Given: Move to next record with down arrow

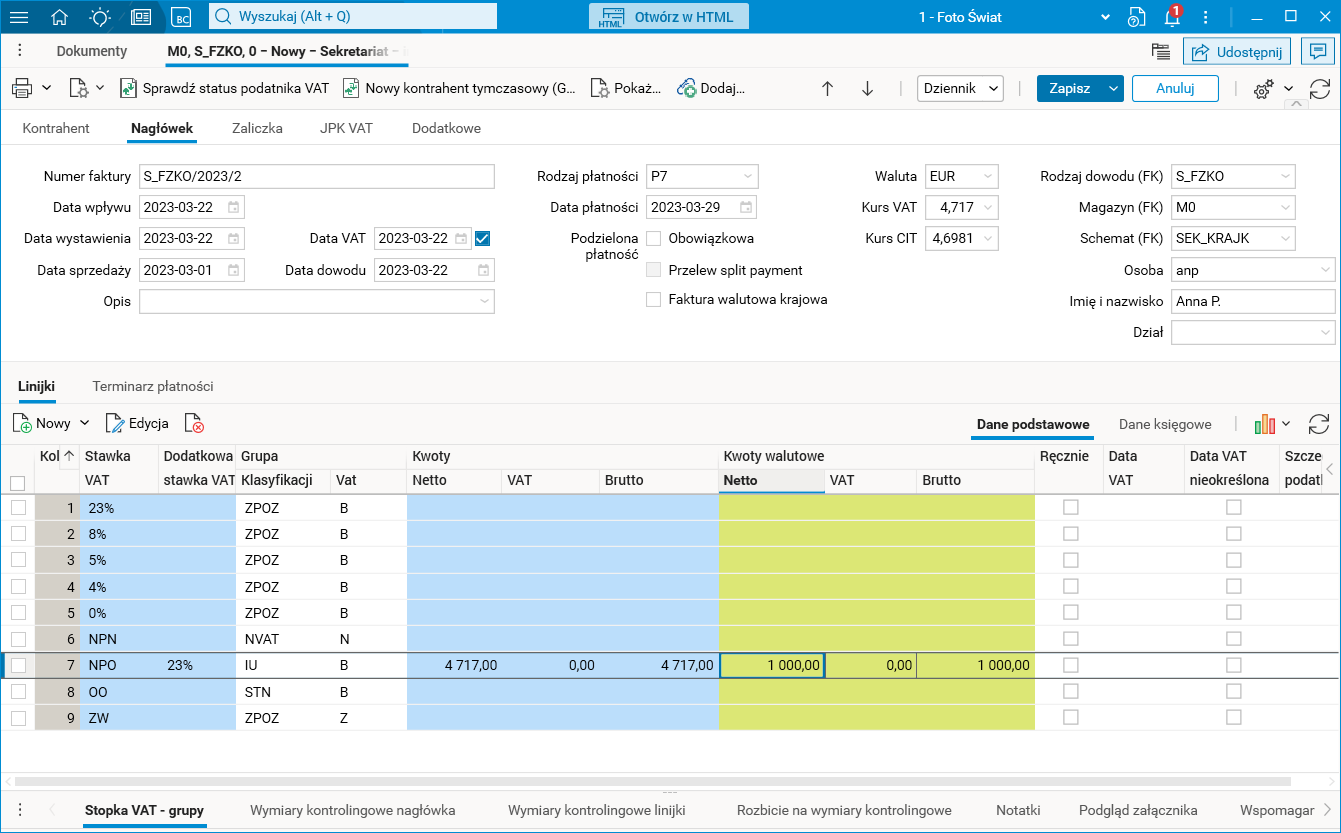Looking at the screenshot, I should 867,88.
